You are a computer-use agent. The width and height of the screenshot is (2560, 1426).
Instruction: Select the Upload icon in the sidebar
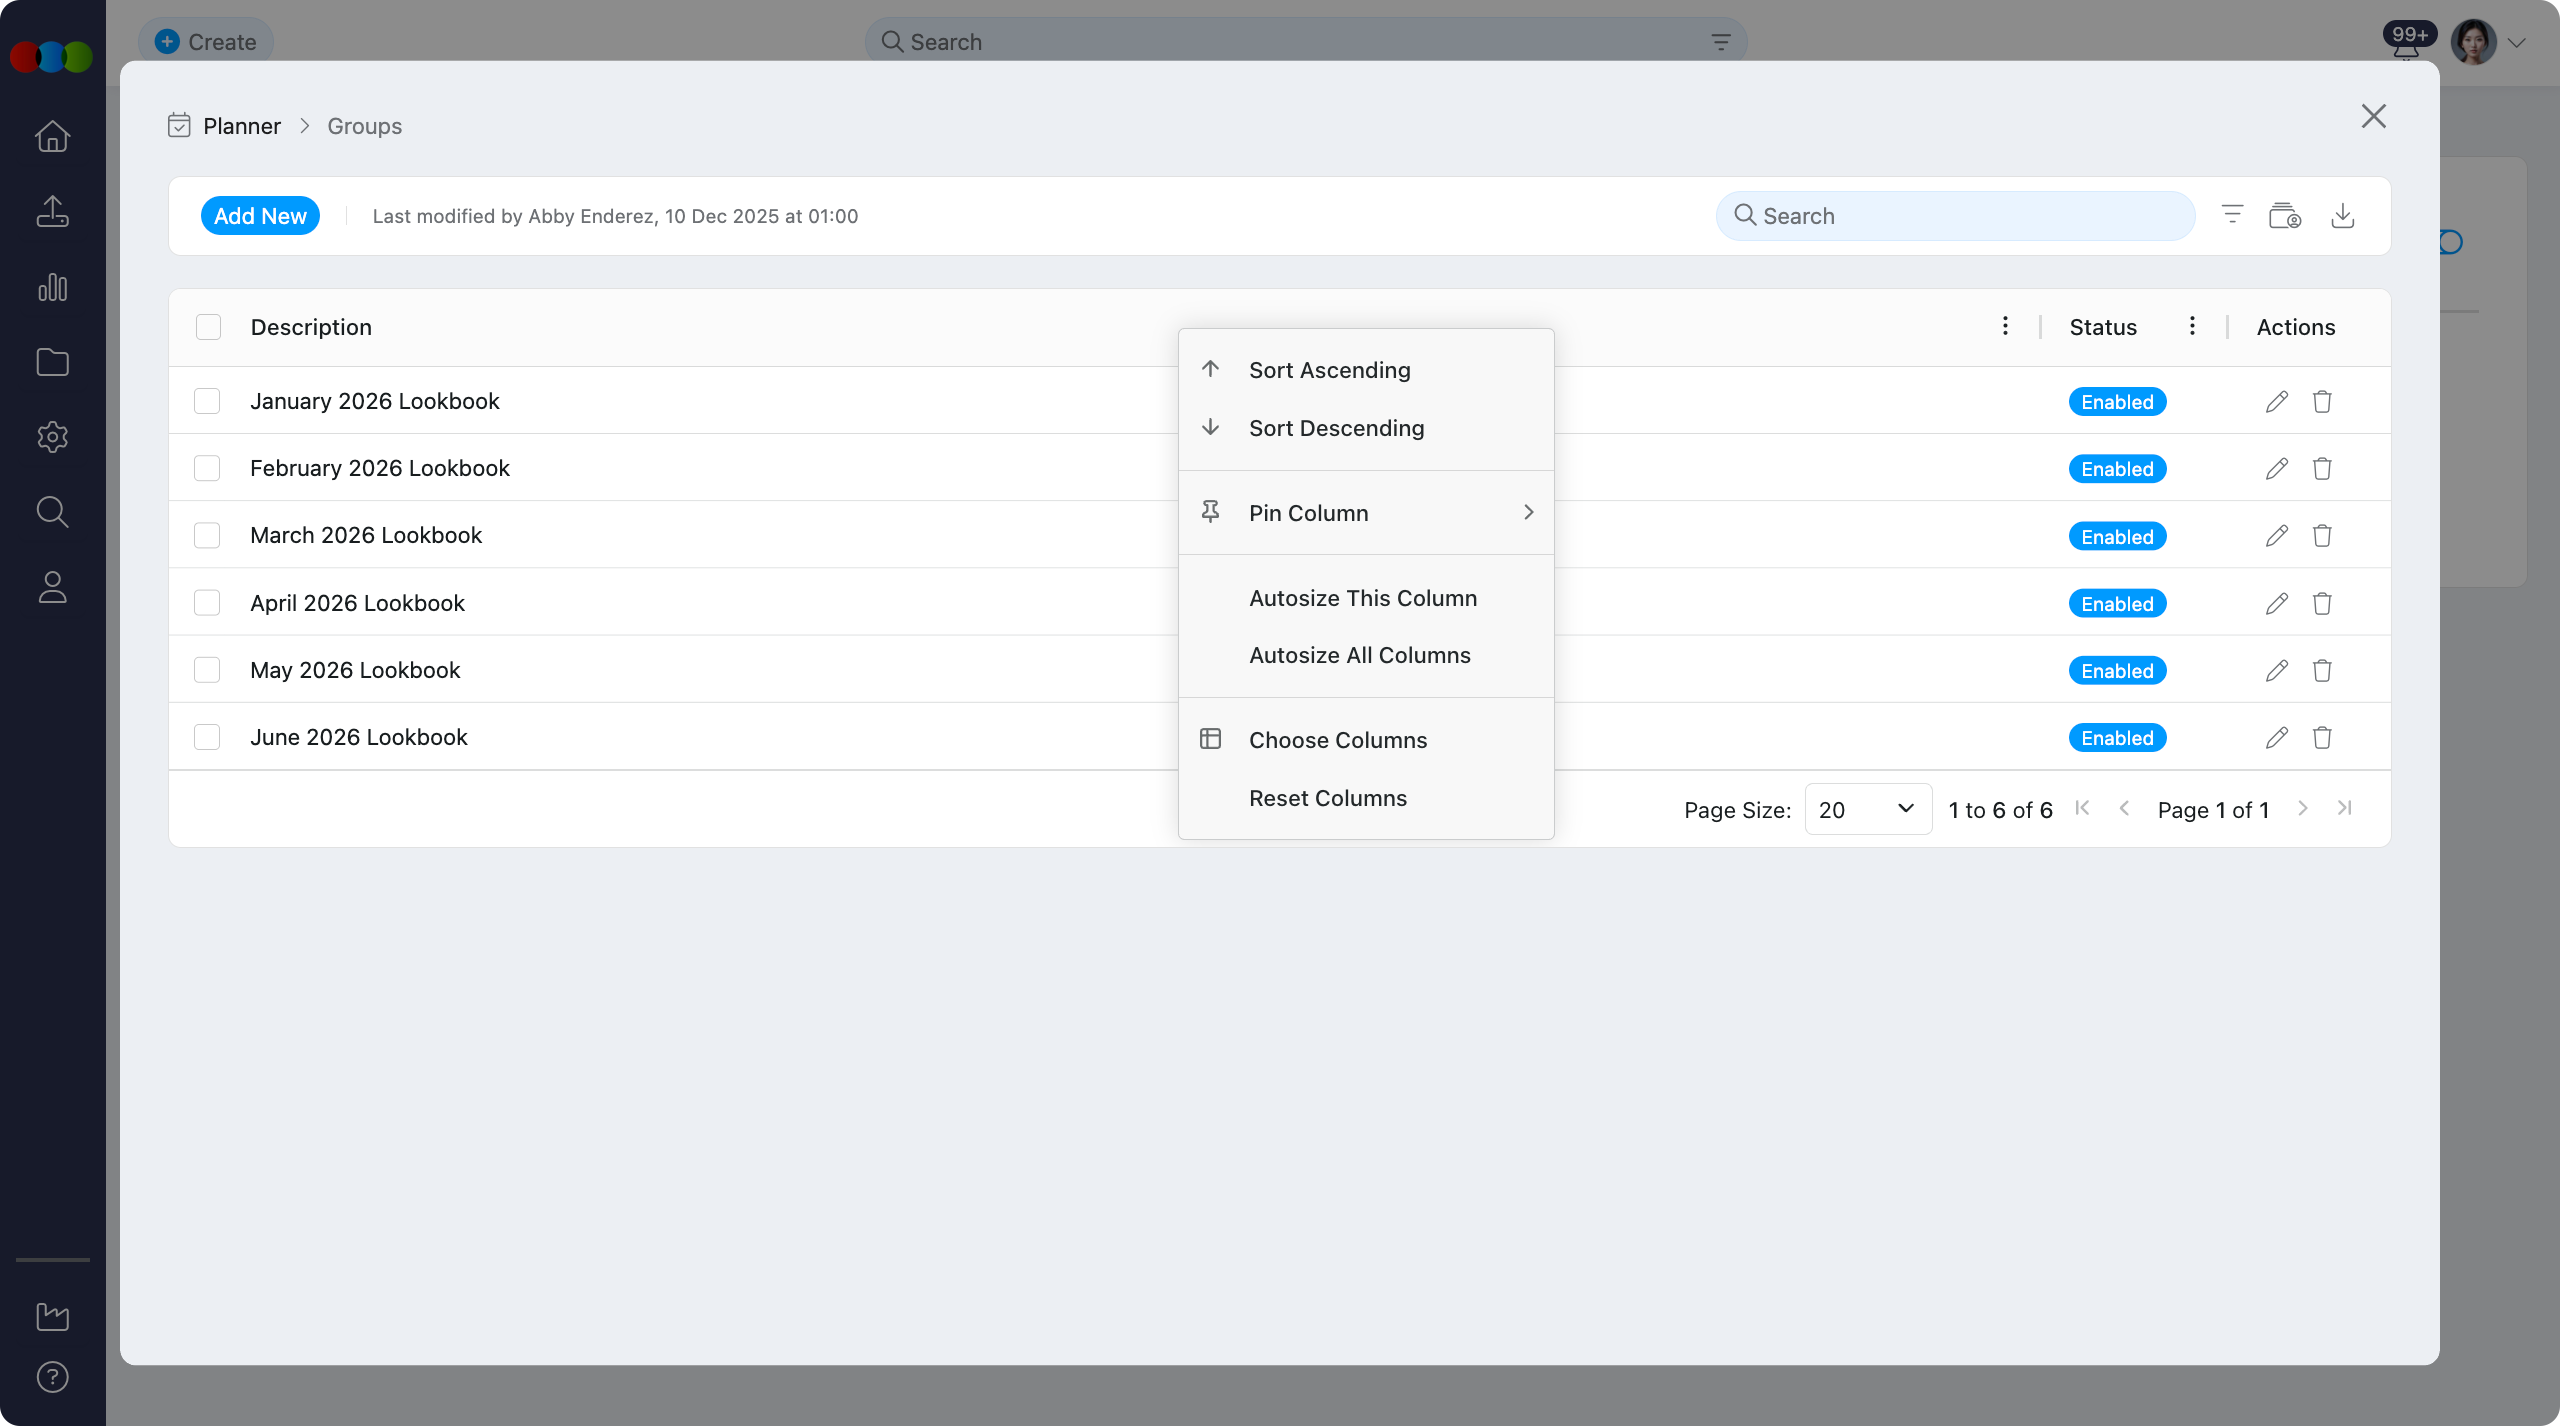click(52, 212)
